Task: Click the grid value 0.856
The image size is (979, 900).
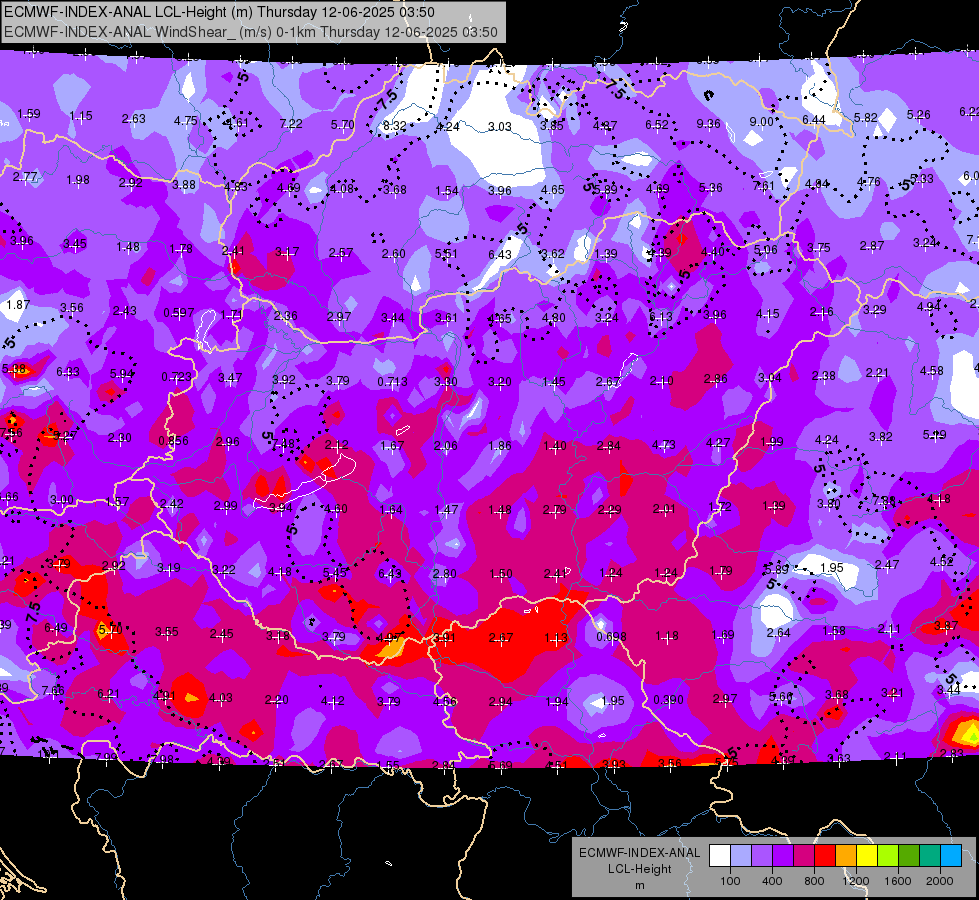Action: 174,441
